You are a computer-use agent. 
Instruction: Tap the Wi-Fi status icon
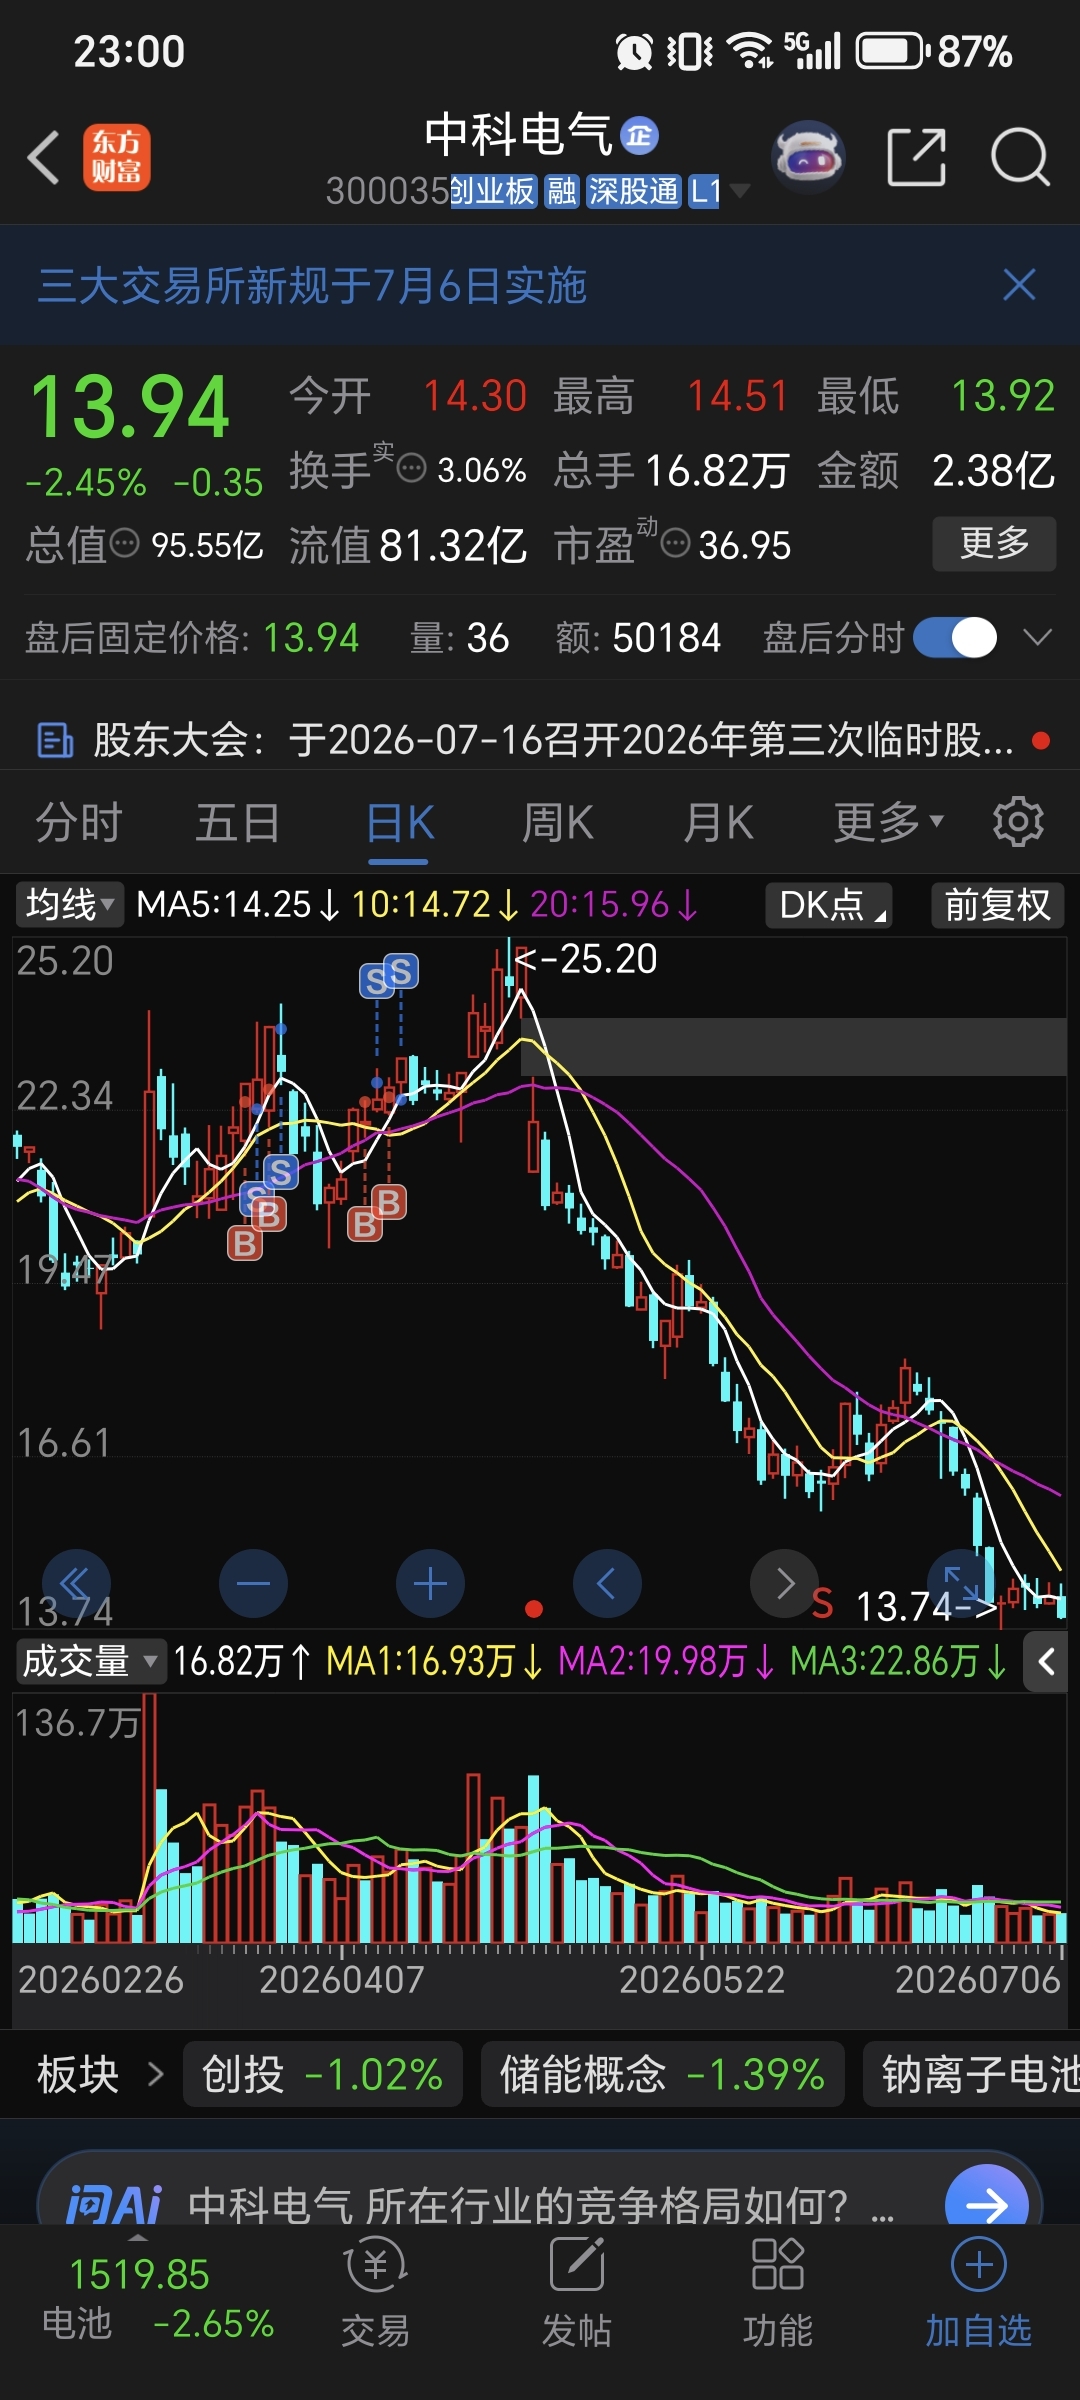click(x=750, y=50)
